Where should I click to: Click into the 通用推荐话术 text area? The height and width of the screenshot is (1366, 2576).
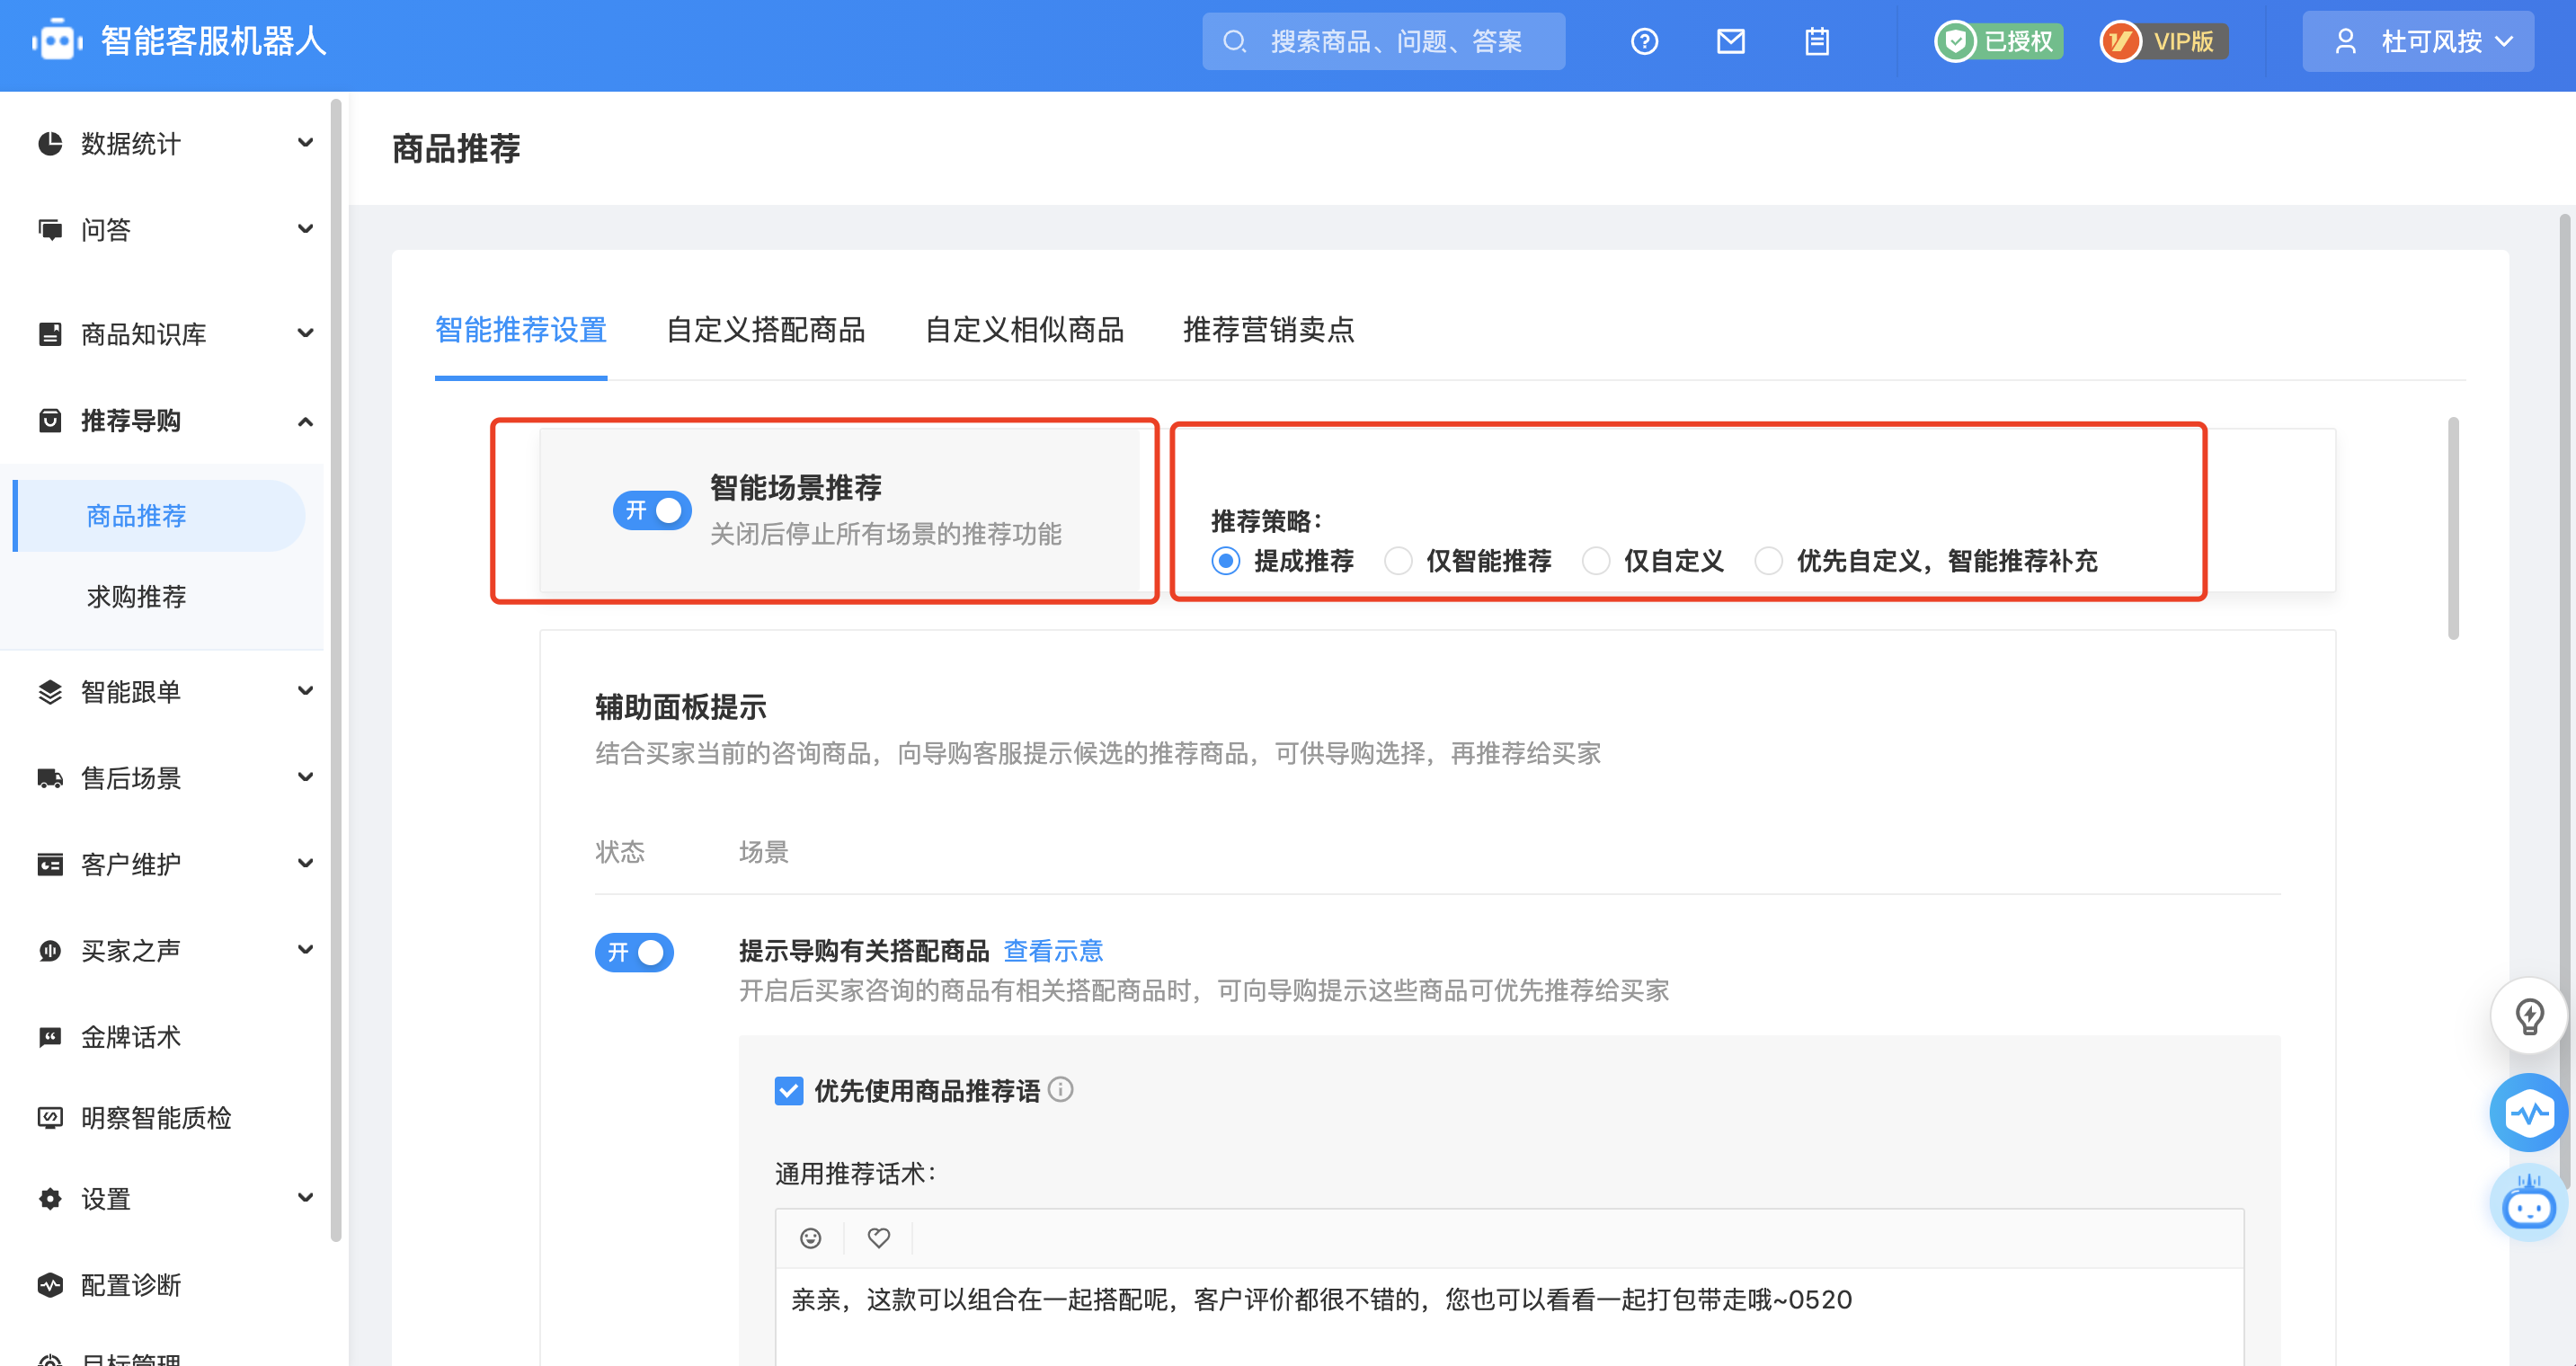click(x=1510, y=1315)
